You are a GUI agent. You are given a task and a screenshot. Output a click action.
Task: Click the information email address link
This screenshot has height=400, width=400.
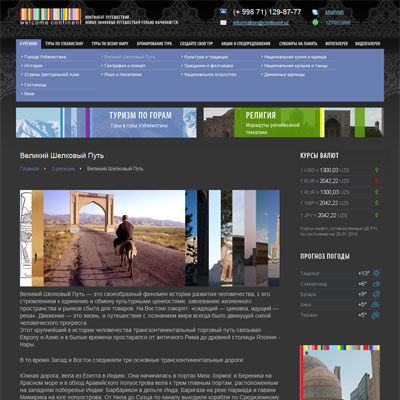pyautogui.click(x=261, y=23)
